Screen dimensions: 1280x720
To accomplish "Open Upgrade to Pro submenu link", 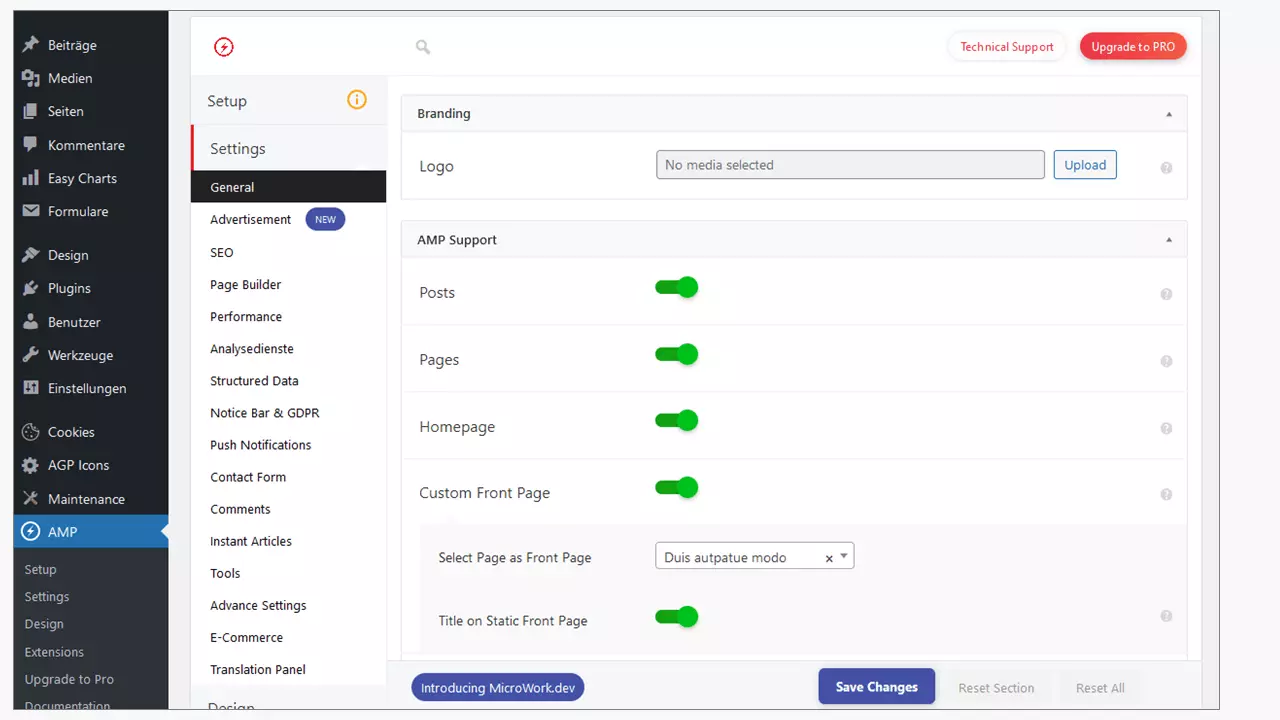I will coord(69,679).
